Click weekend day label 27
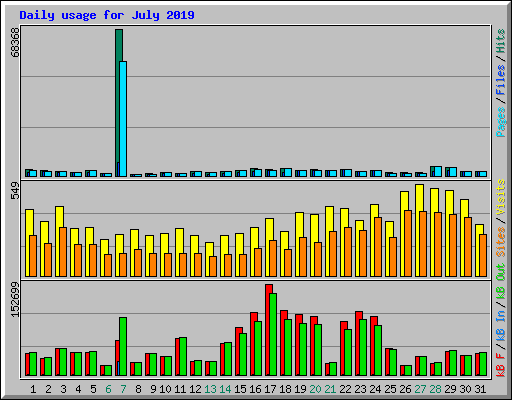This screenshot has height=400, width=512. (420, 389)
